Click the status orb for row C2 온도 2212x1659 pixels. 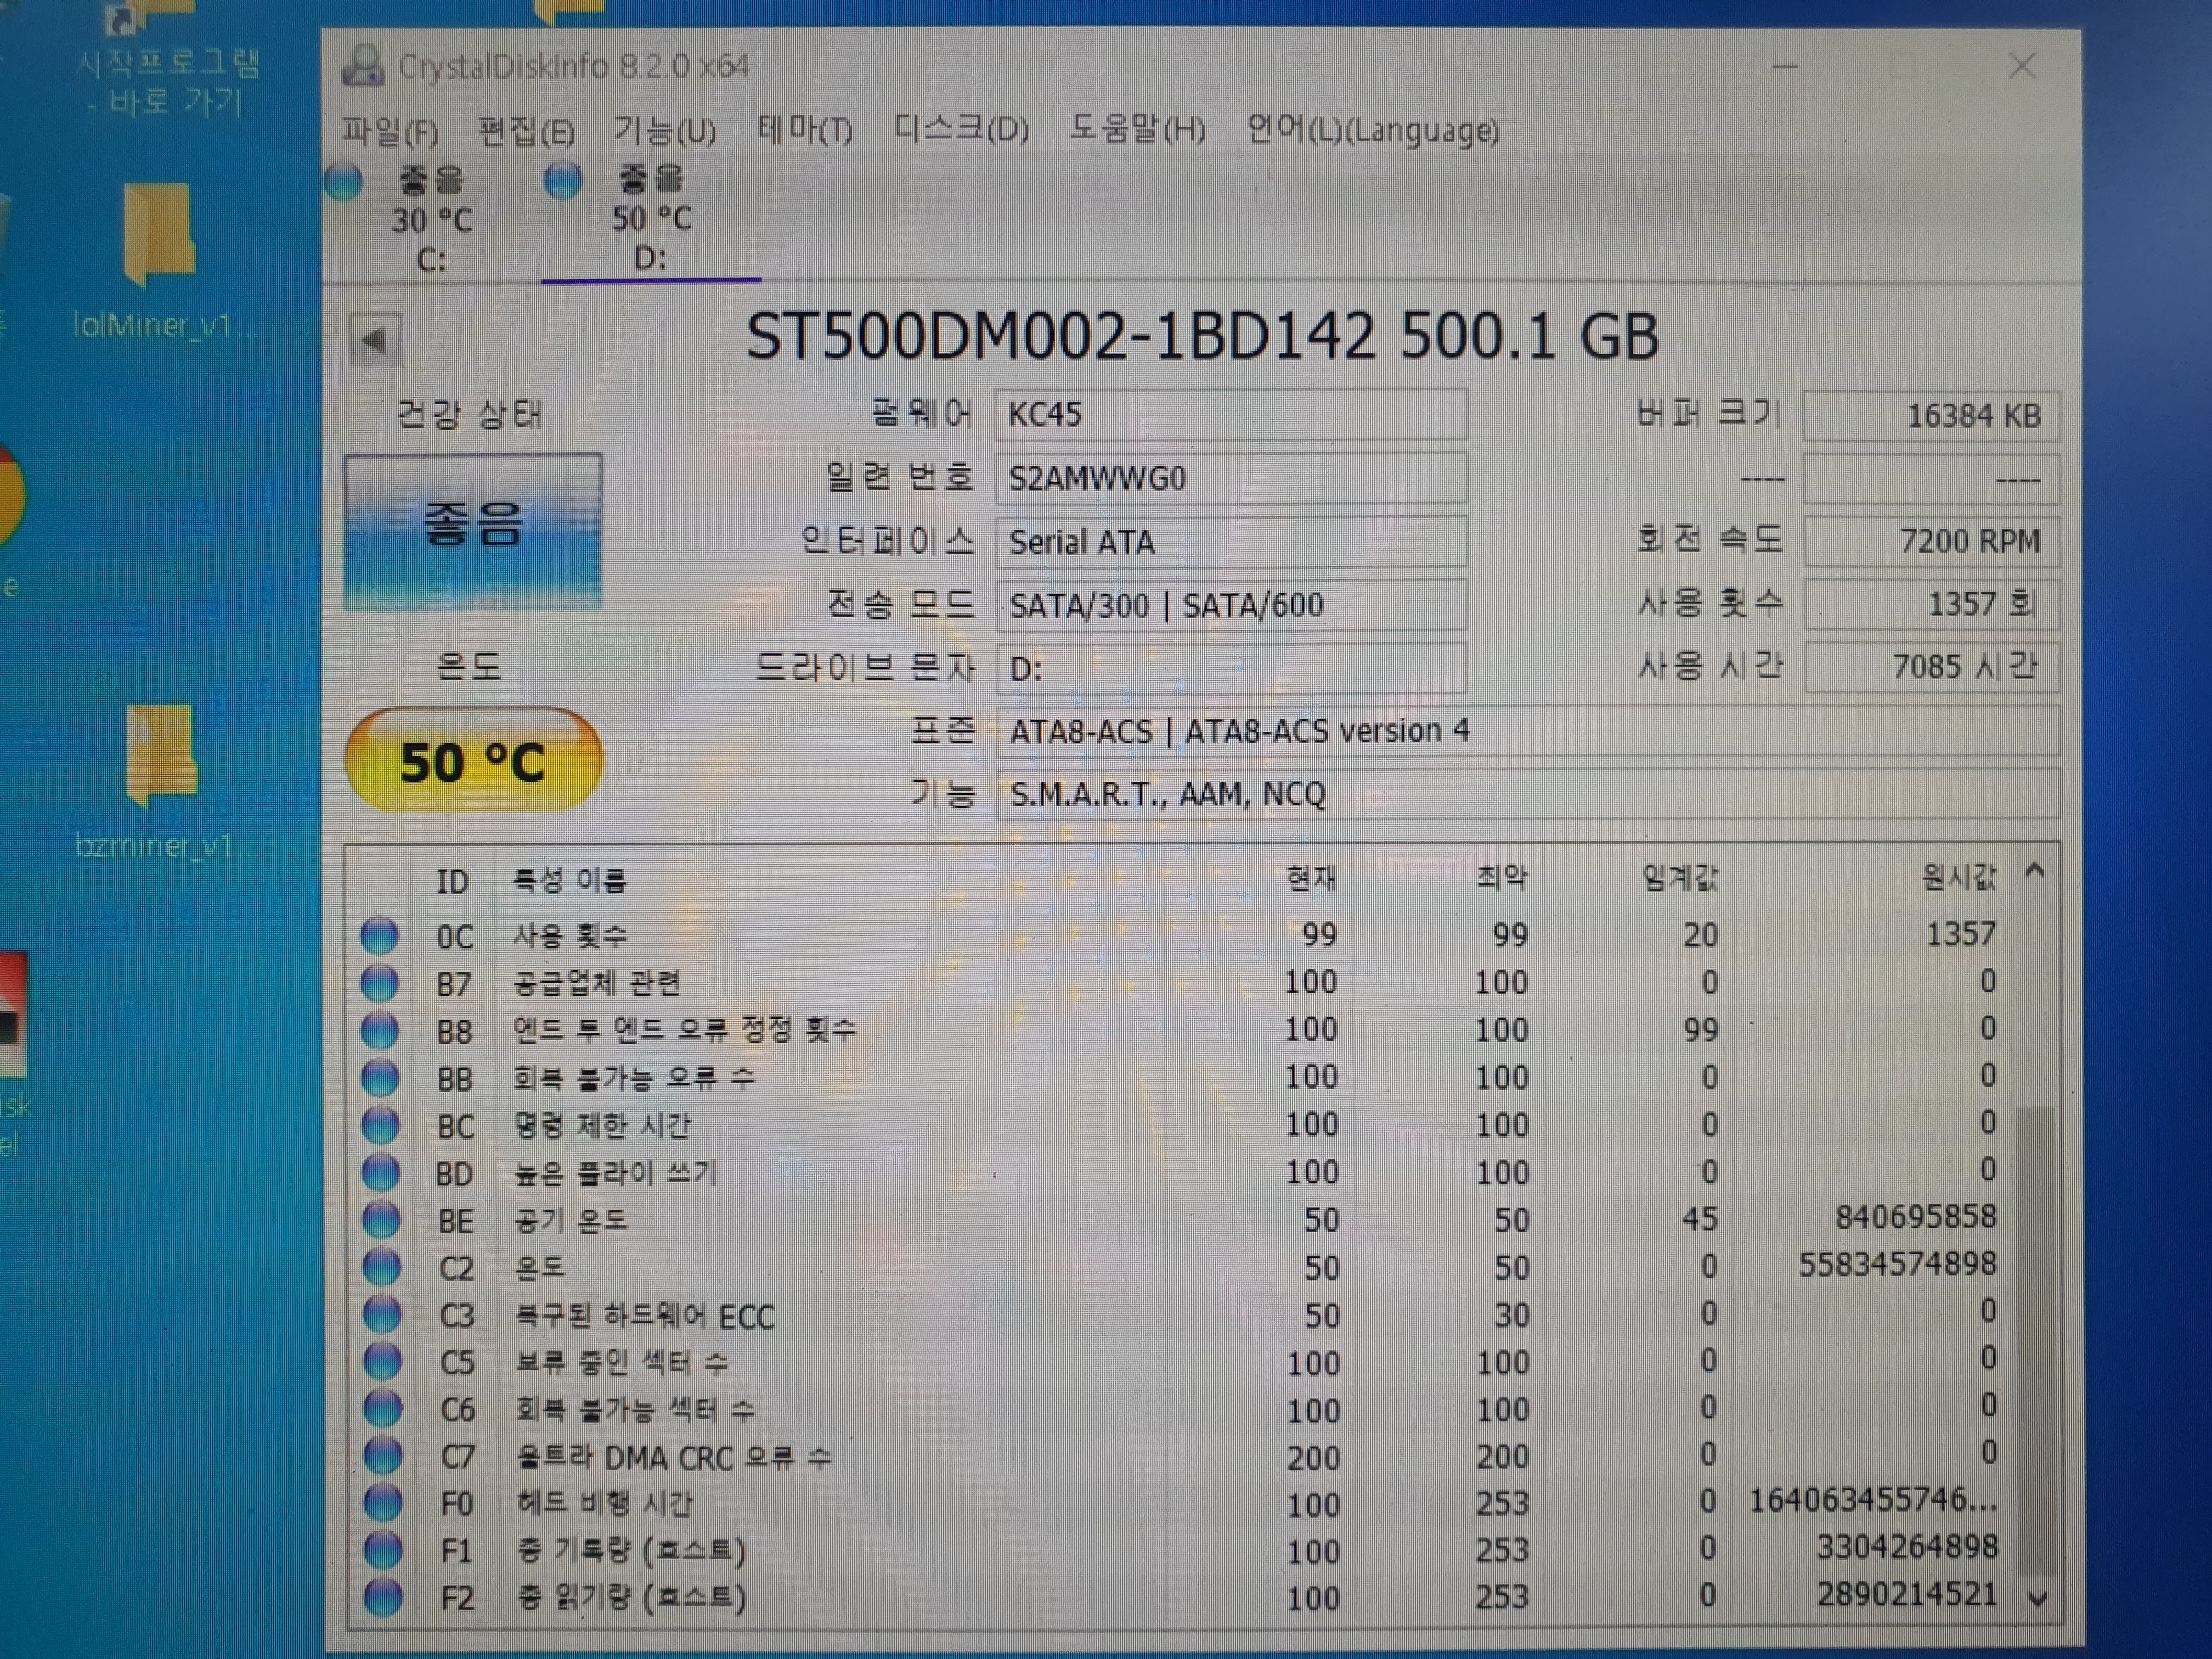coord(382,1268)
